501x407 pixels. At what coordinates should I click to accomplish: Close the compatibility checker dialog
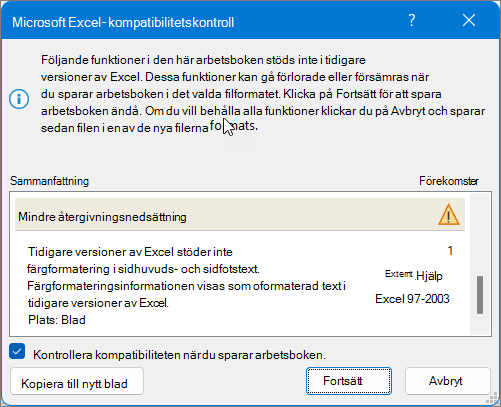tap(469, 21)
